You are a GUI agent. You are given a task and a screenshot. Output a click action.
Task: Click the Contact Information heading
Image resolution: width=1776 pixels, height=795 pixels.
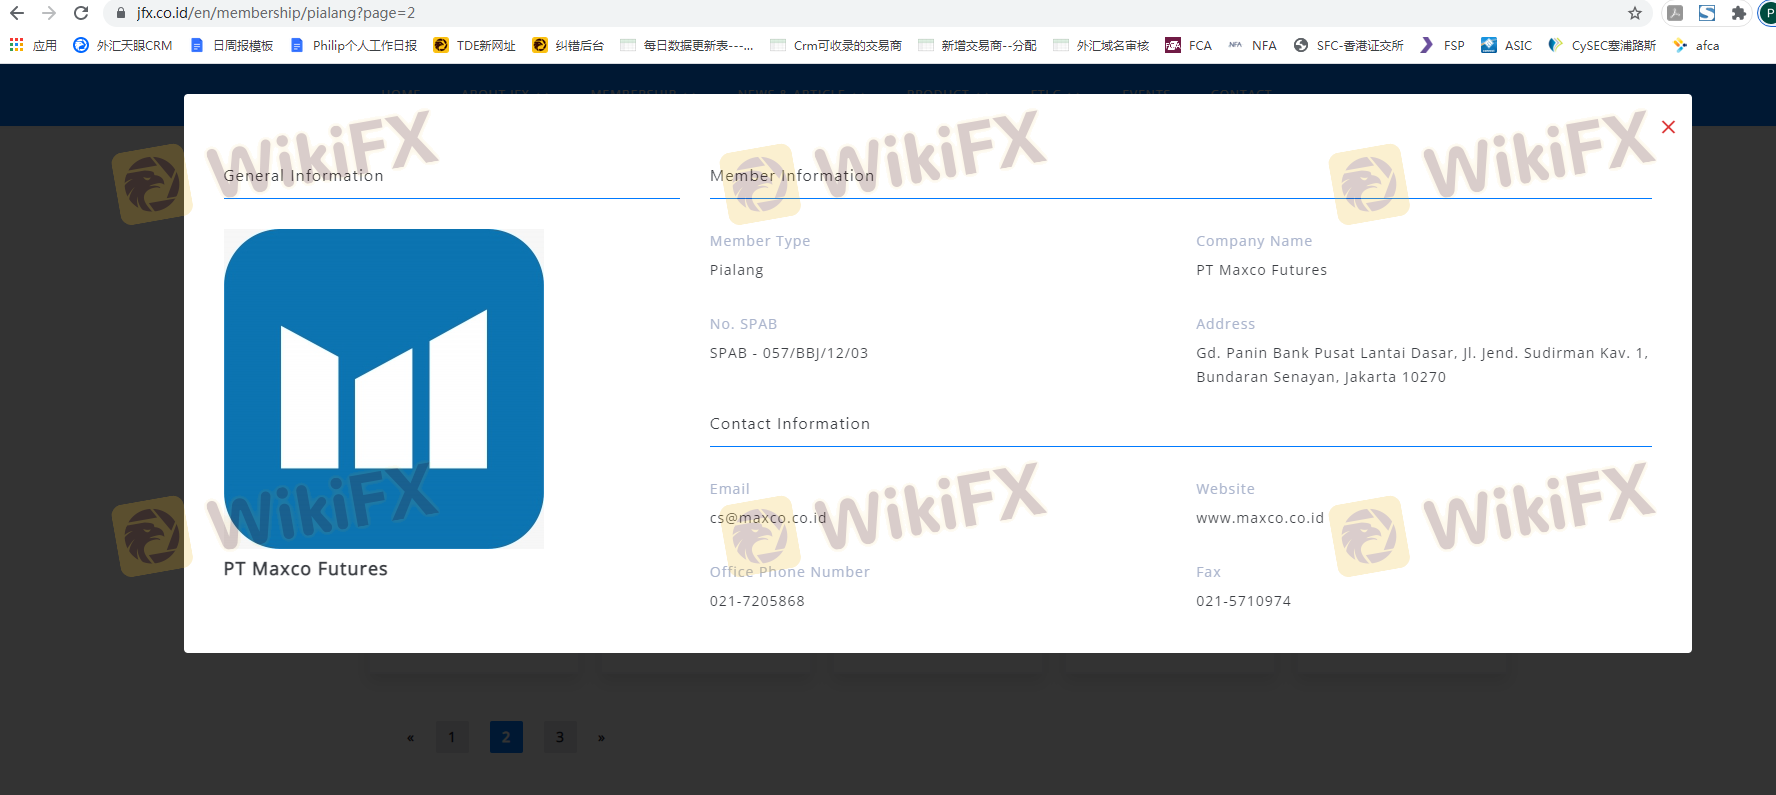tap(790, 424)
